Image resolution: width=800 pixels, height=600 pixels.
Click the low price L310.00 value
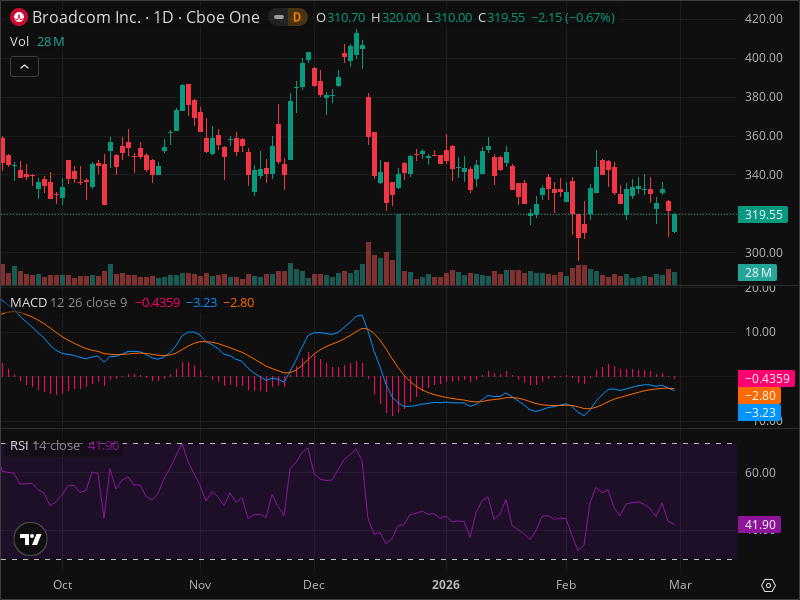tap(449, 18)
